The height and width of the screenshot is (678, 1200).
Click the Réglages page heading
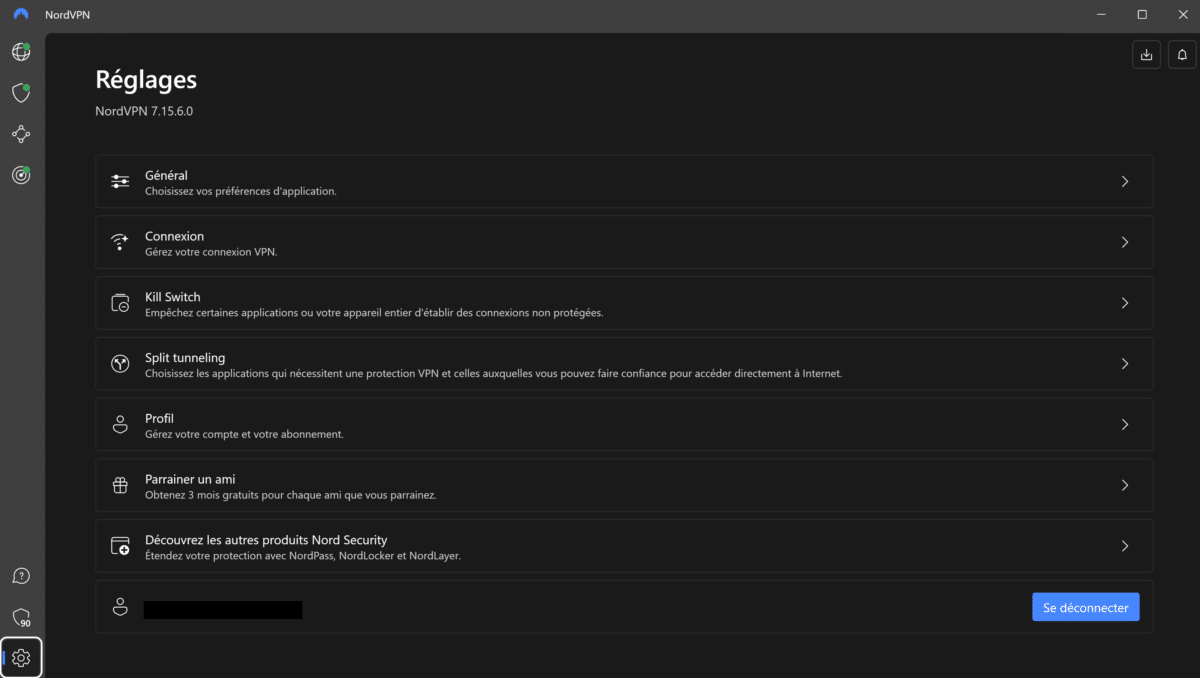(146, 80)
